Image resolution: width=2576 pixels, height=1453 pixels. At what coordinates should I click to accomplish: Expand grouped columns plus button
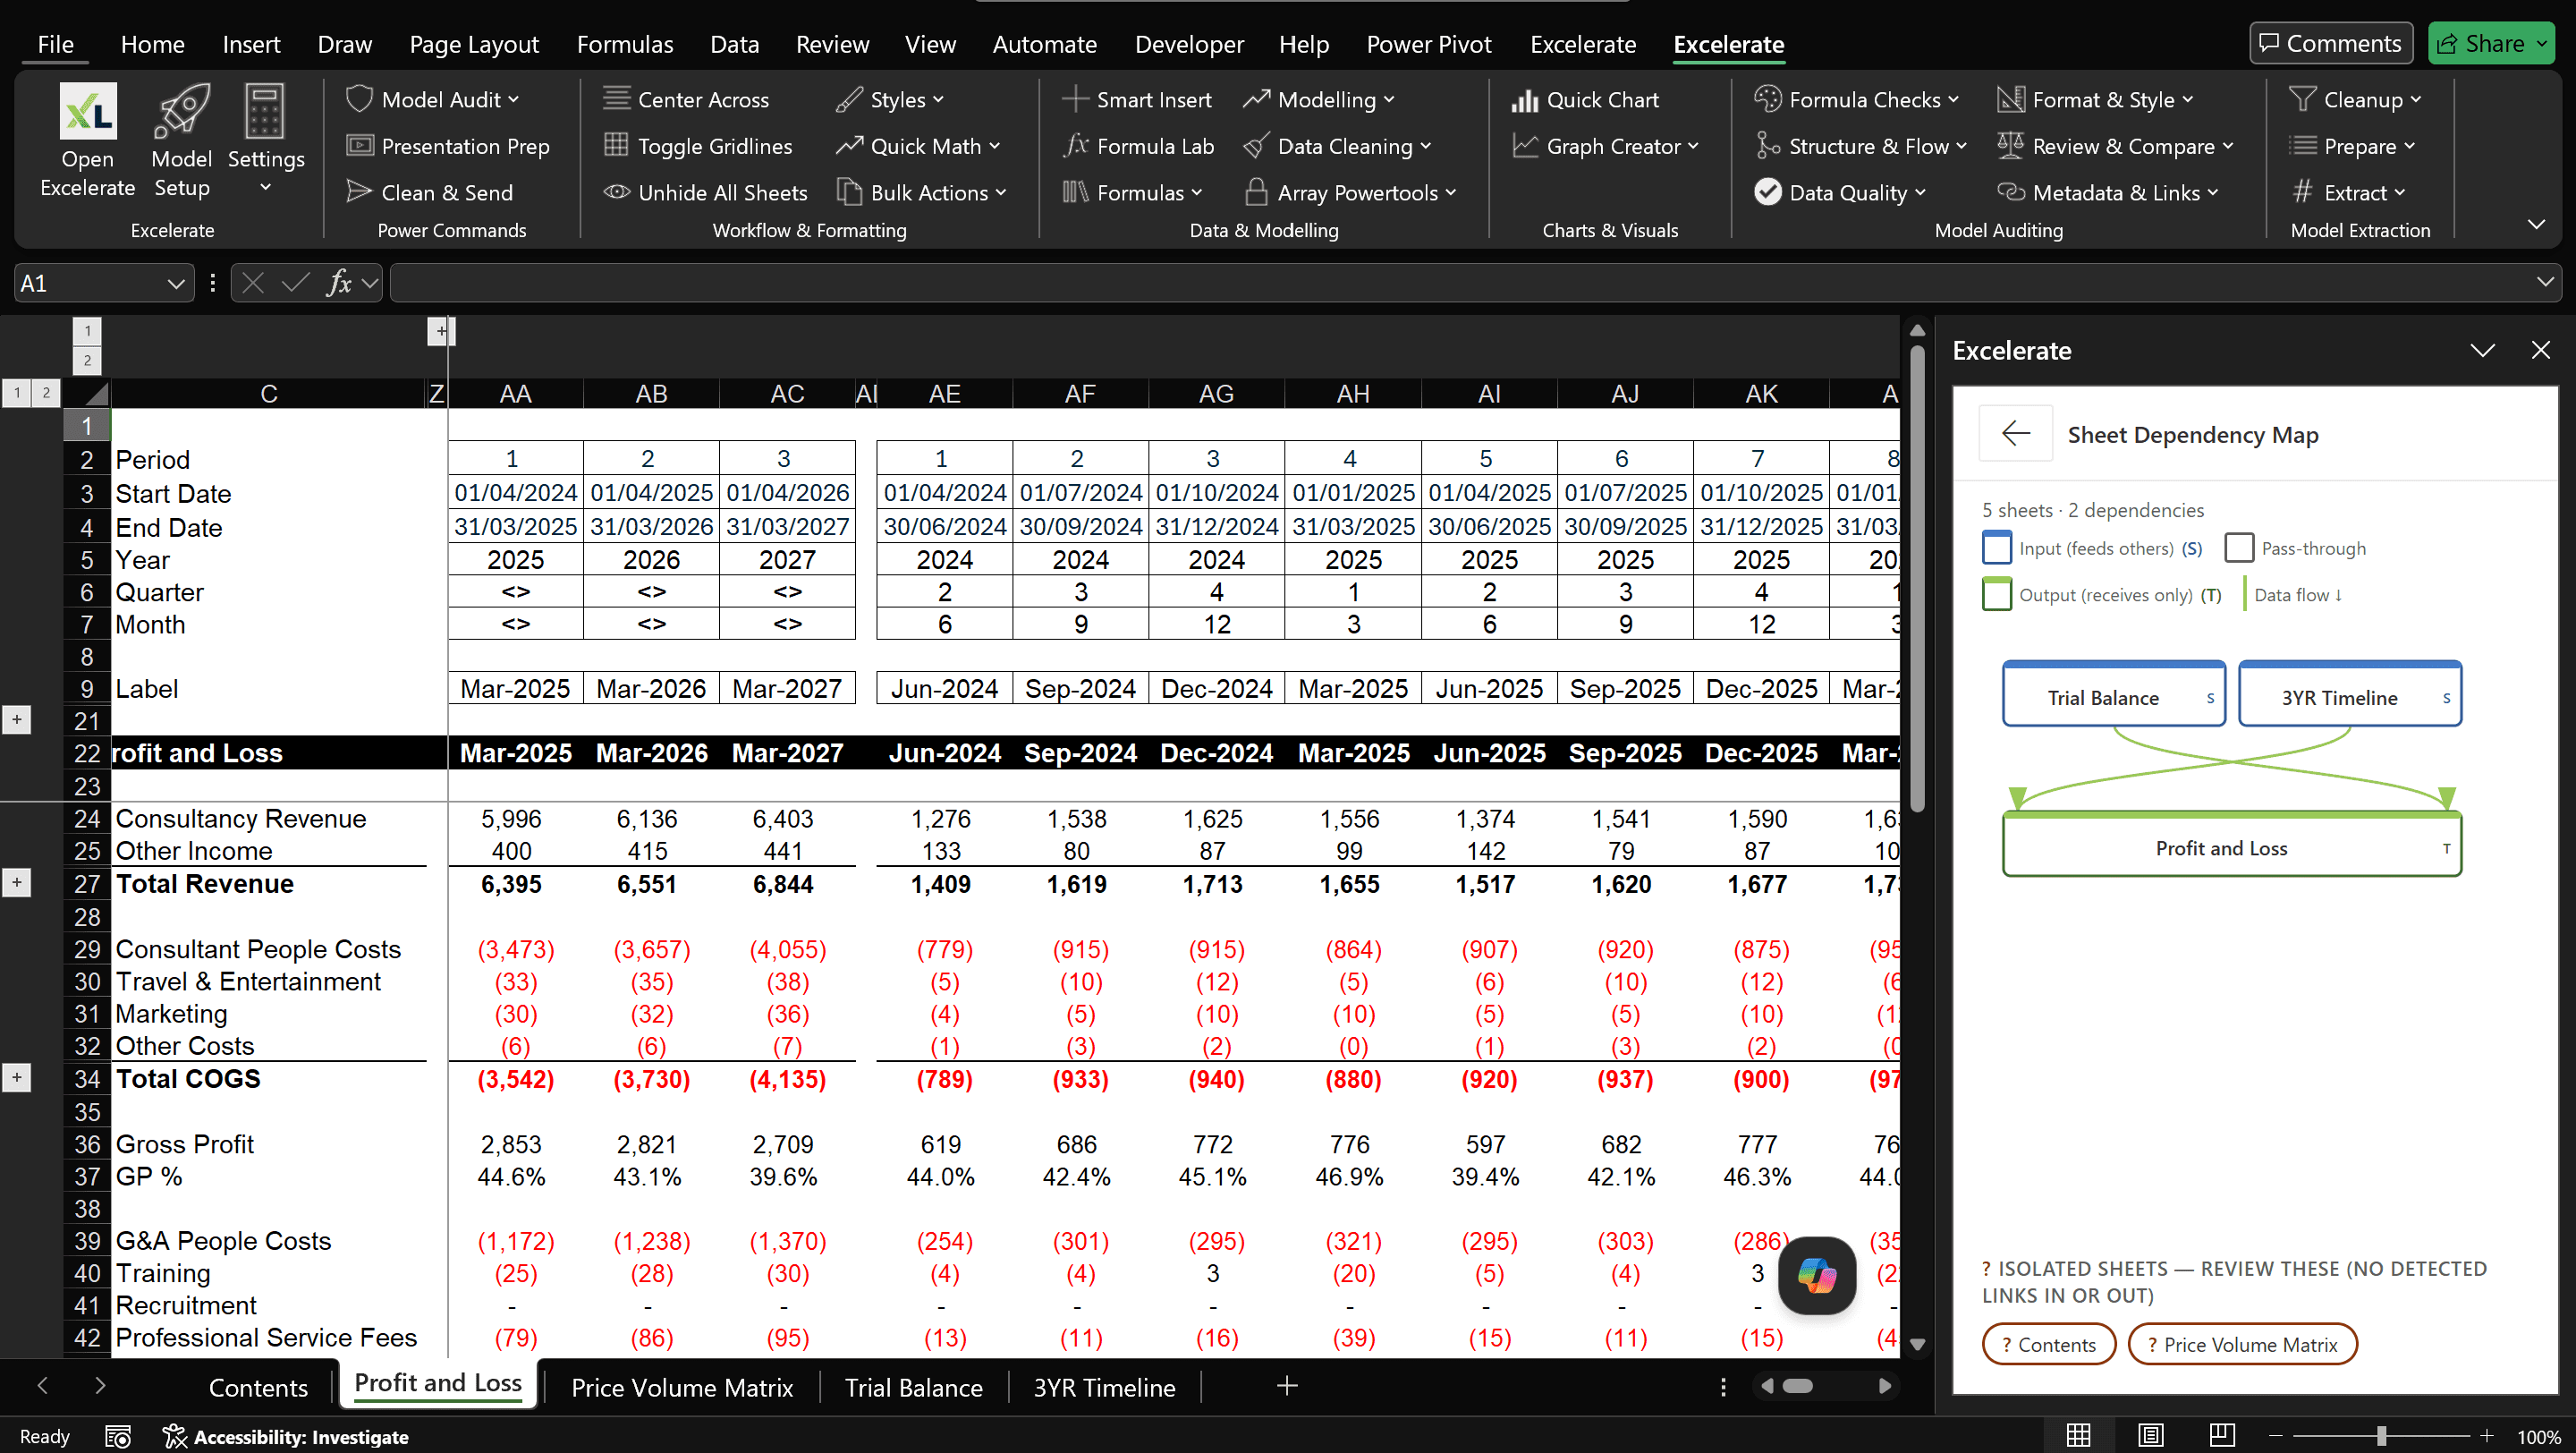441,331
